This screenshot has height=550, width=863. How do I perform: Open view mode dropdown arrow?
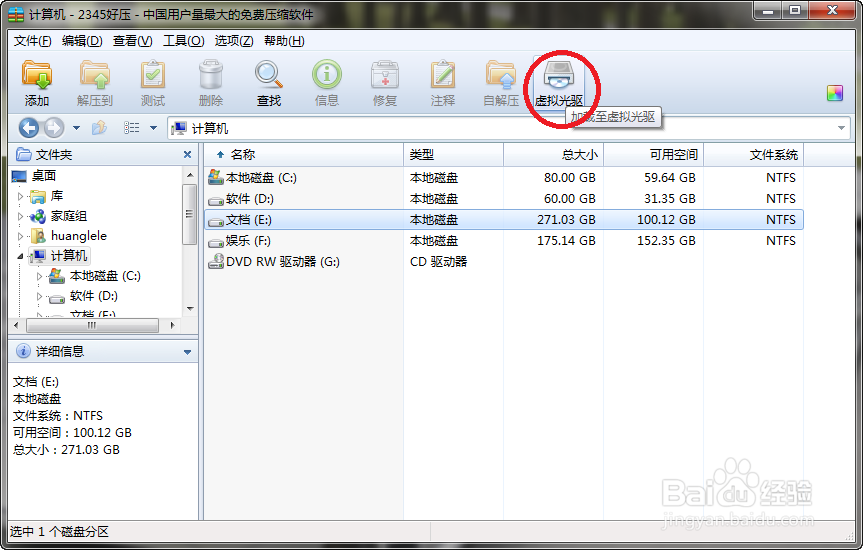click(x=154, y=128)
